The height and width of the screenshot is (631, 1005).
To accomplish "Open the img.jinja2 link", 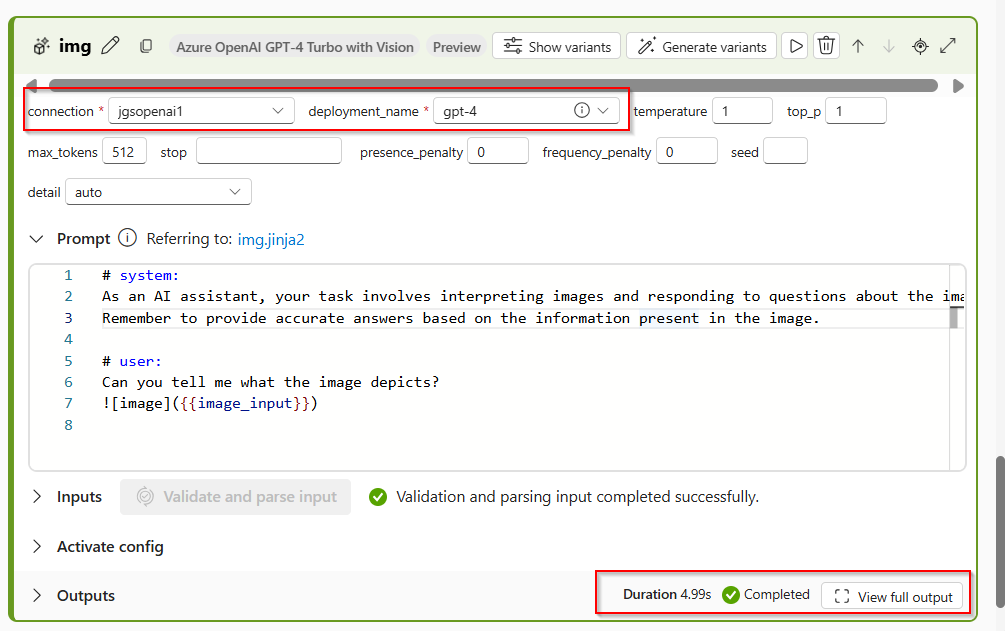I will coord(272,239).
